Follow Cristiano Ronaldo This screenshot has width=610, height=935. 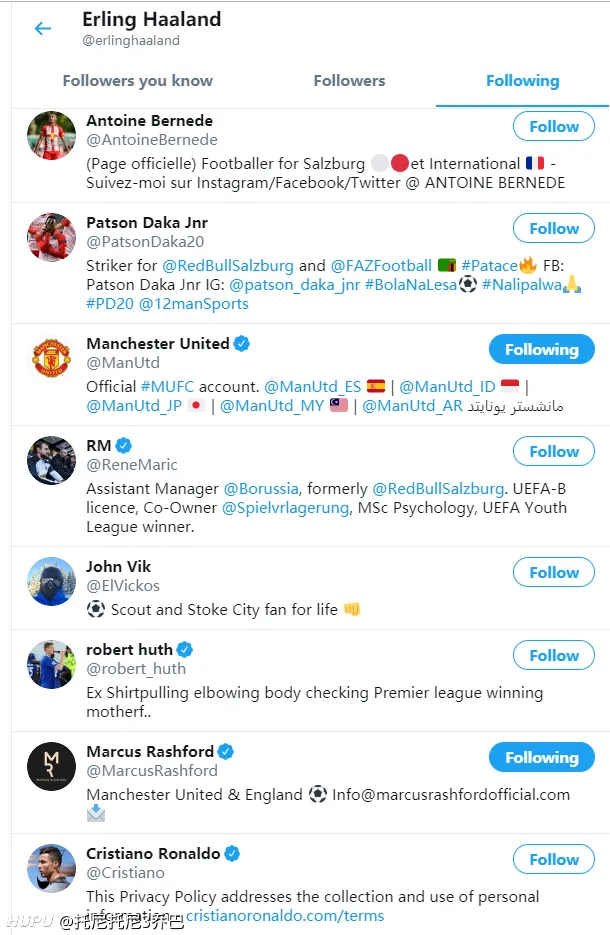[553, 859]
